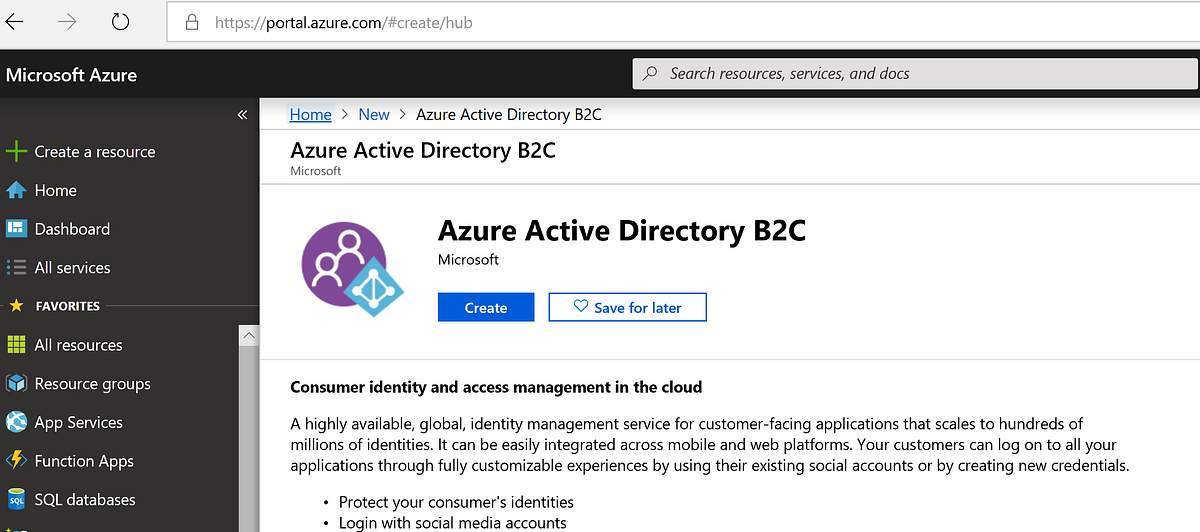Click the sidebar scrollbar up arrow
This screenshot has height=532, width=1200.
249,337
